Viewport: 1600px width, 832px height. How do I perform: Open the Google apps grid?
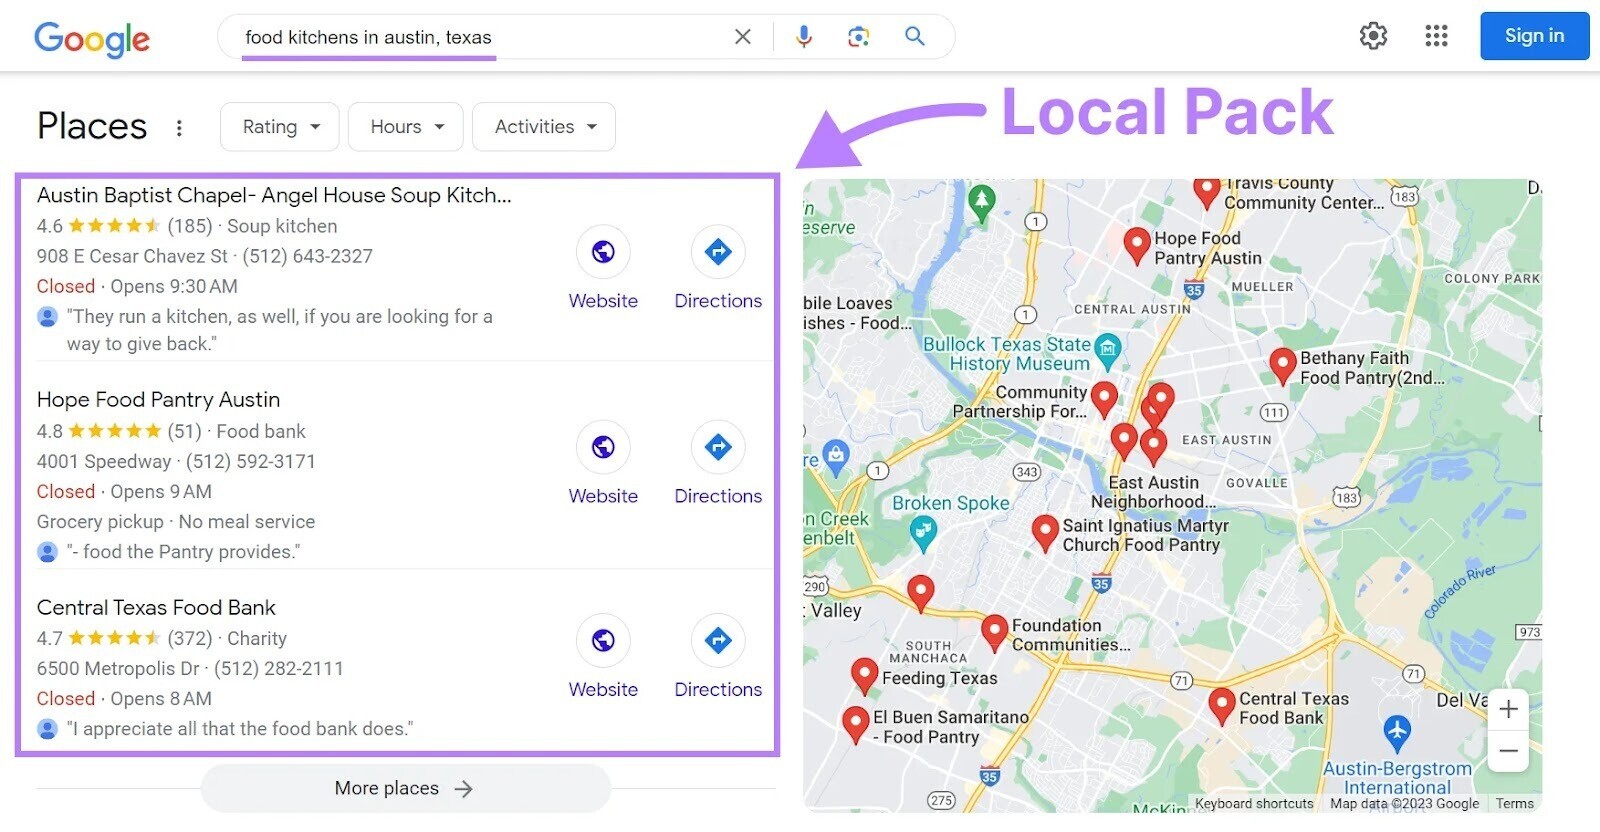1436,37
